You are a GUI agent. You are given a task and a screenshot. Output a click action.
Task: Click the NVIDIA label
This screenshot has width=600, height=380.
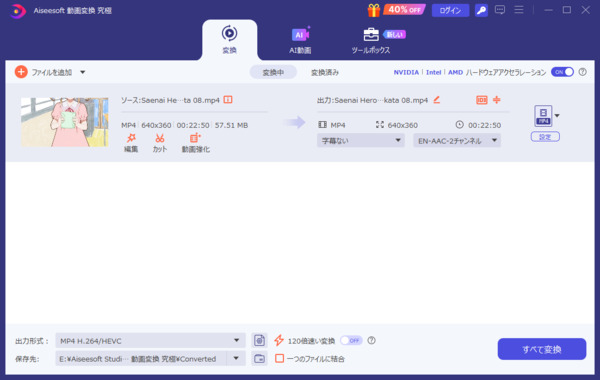pos(406,72)
